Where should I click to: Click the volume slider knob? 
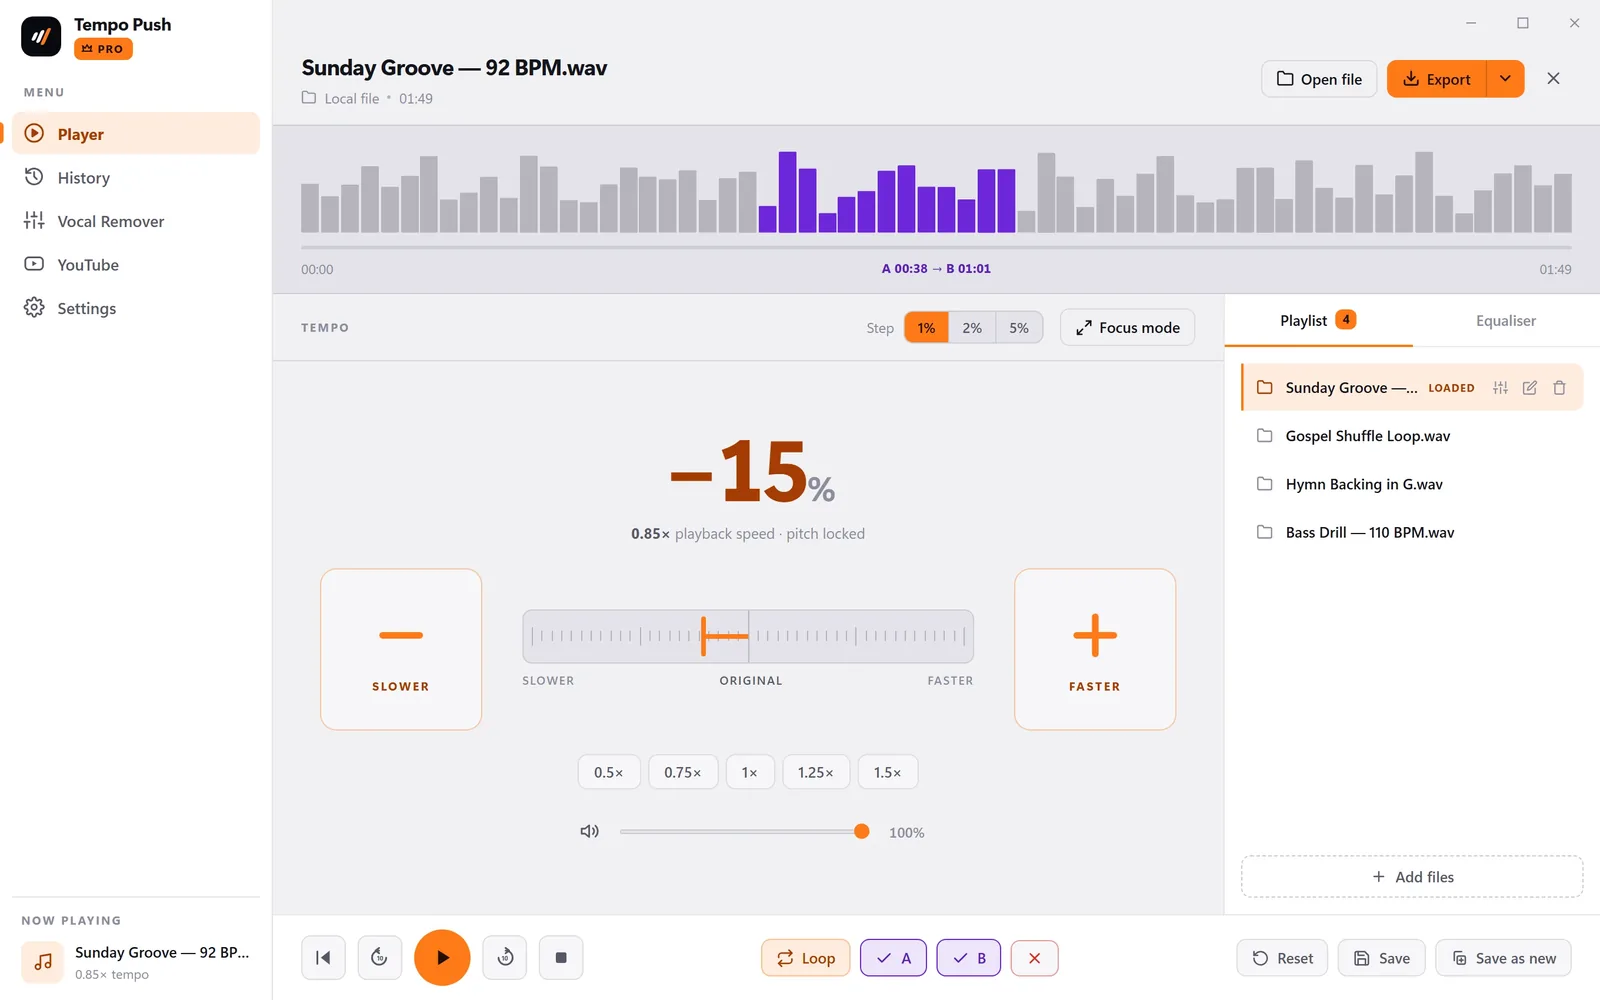click(862, 831)
